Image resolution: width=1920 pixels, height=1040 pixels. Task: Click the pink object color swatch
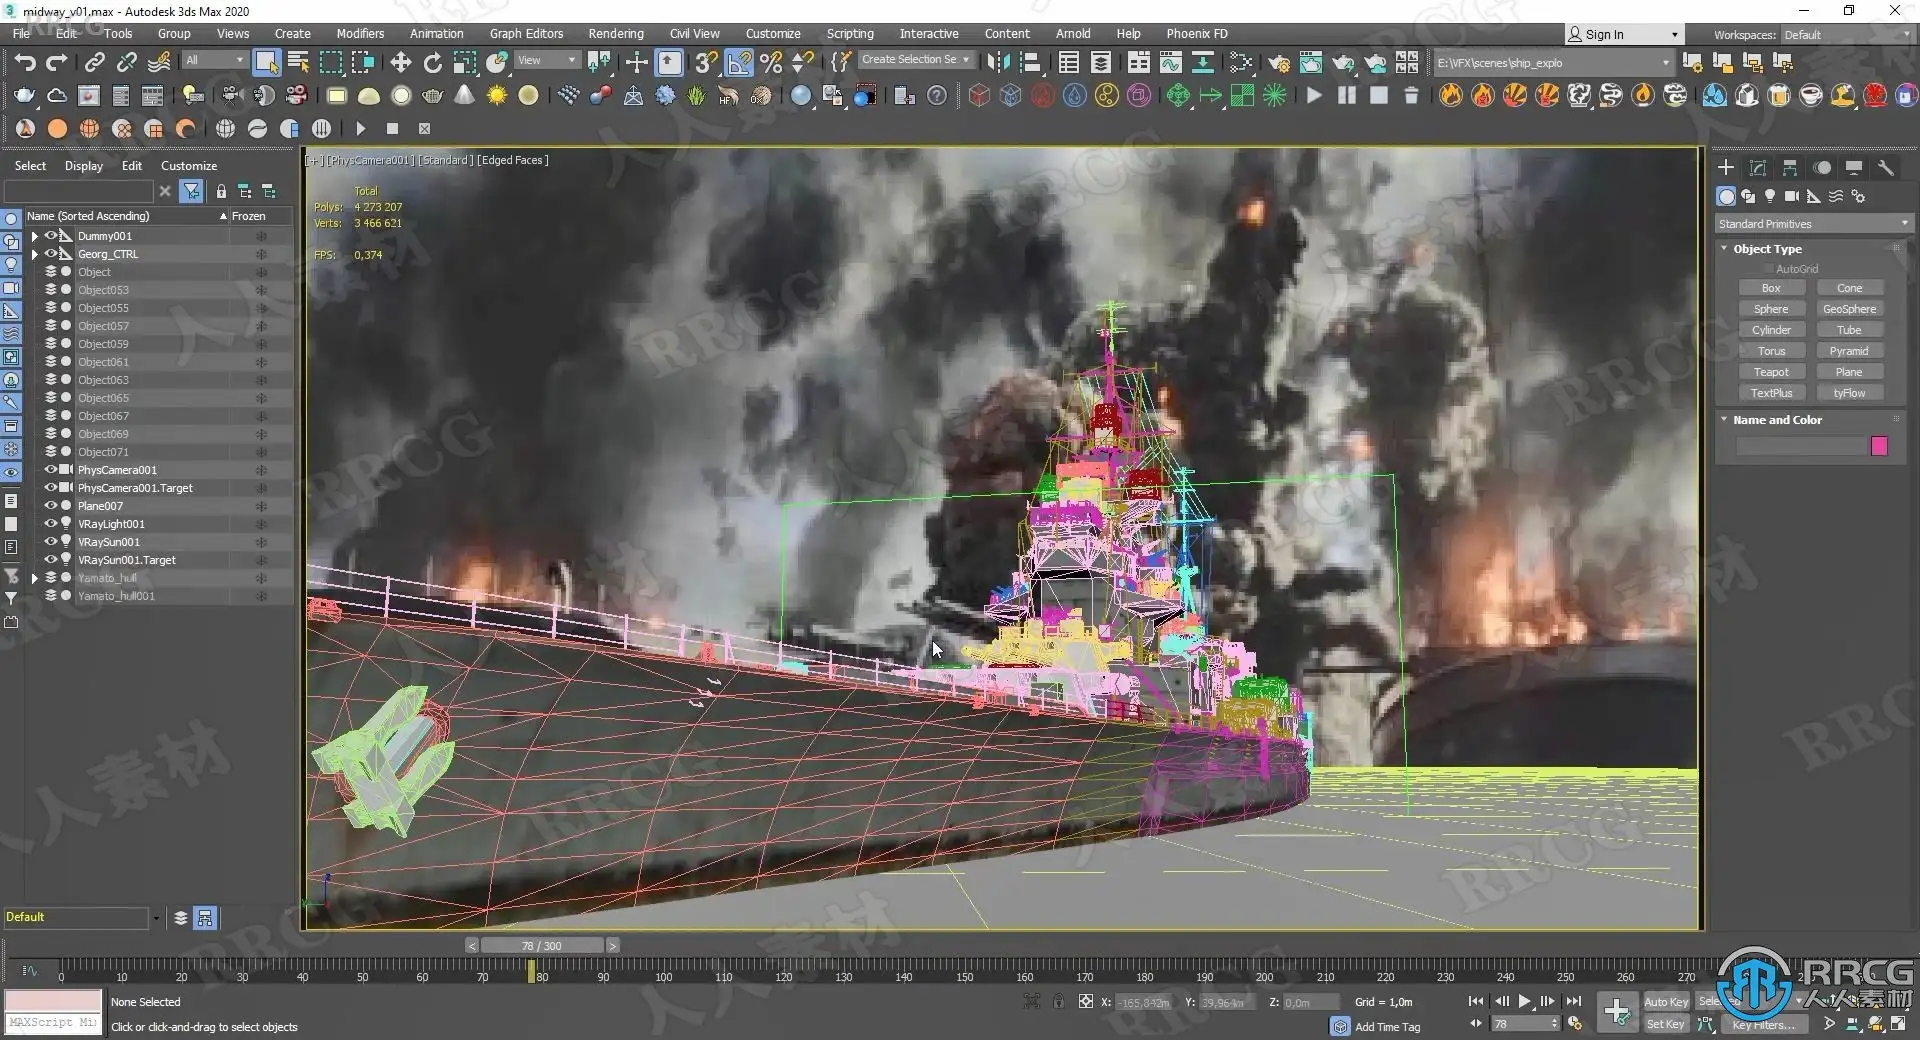tap(1879, 446)
